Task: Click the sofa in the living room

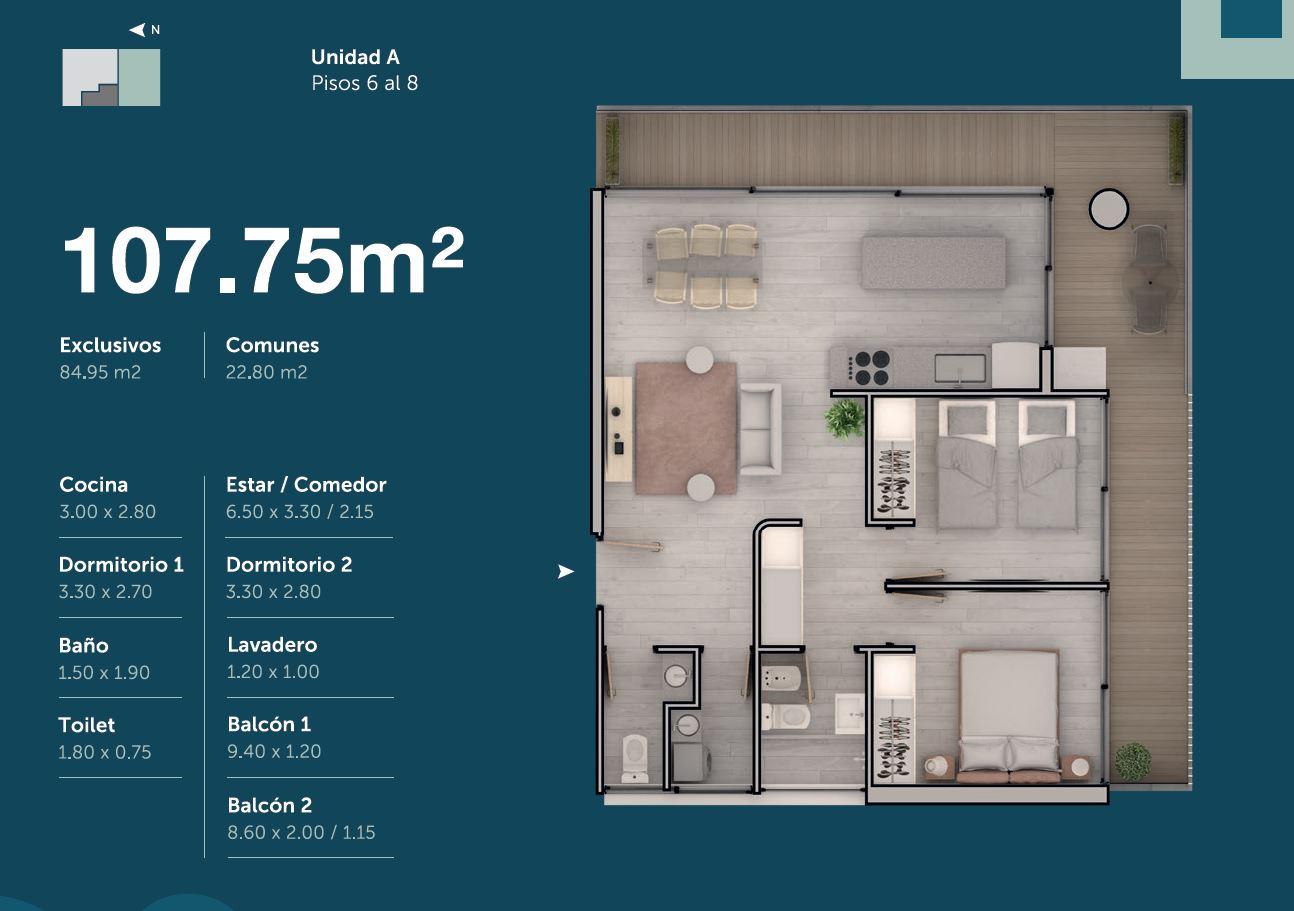Action: tap(759, 429)
